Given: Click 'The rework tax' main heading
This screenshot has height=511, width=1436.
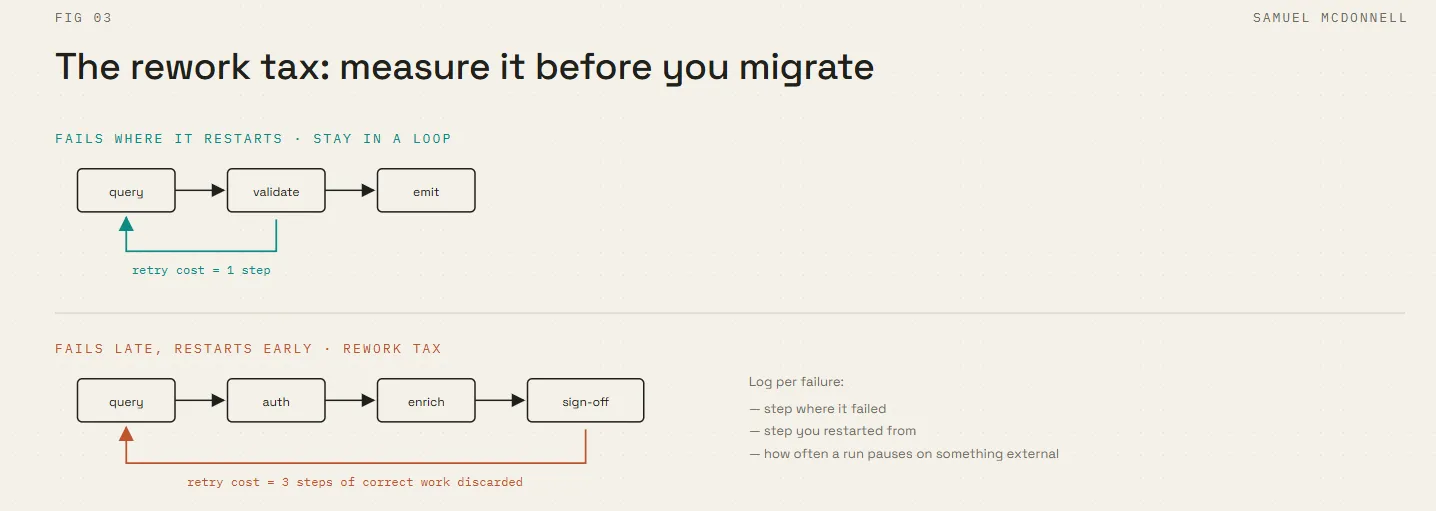Looking at the screenshot, I should click(464, 67).
